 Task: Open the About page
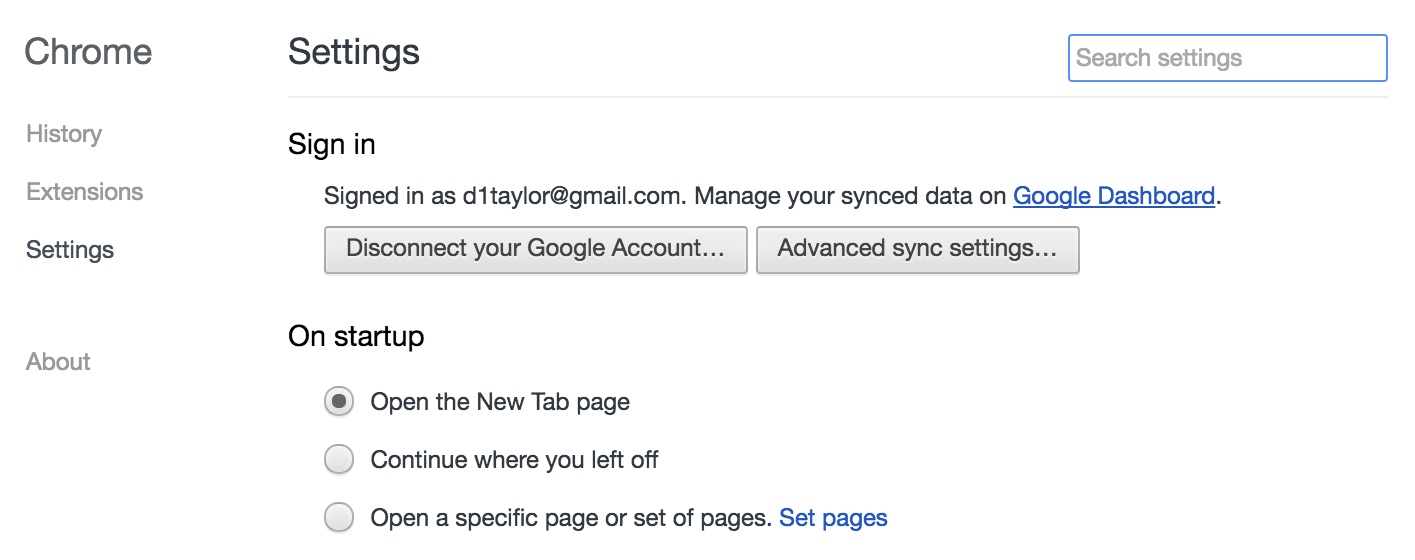[58, 362]
